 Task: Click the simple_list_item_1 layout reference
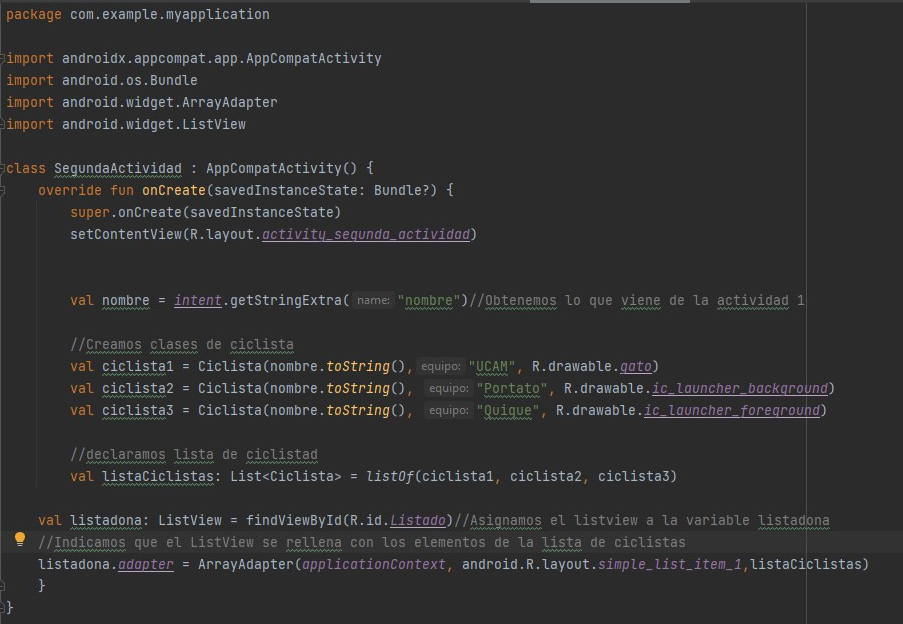pos(671,564)
